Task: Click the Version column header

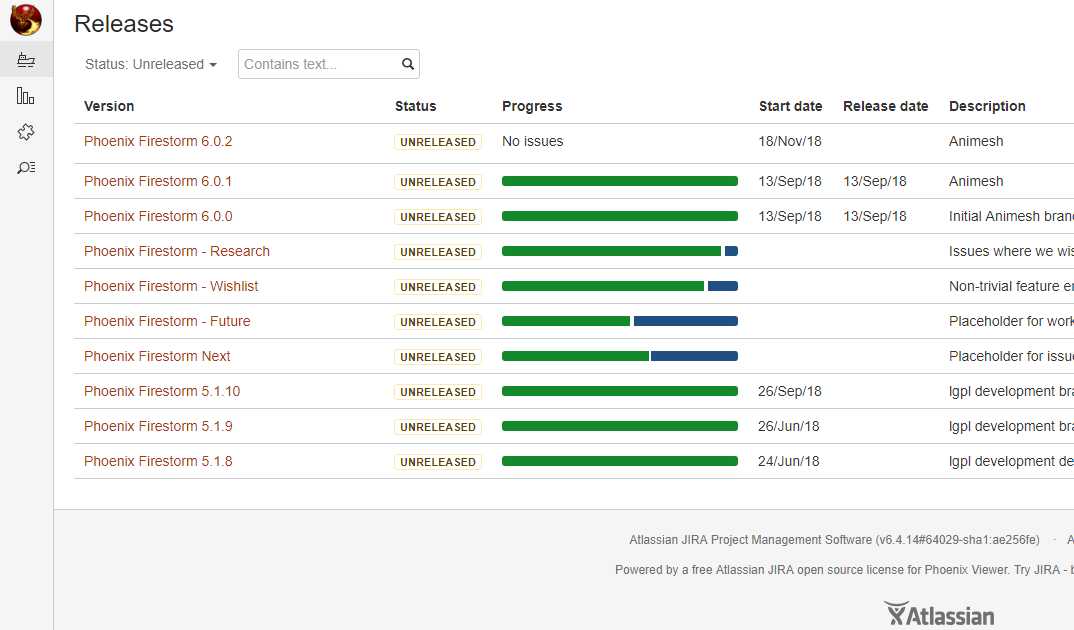Action: (x=109, y=106)
